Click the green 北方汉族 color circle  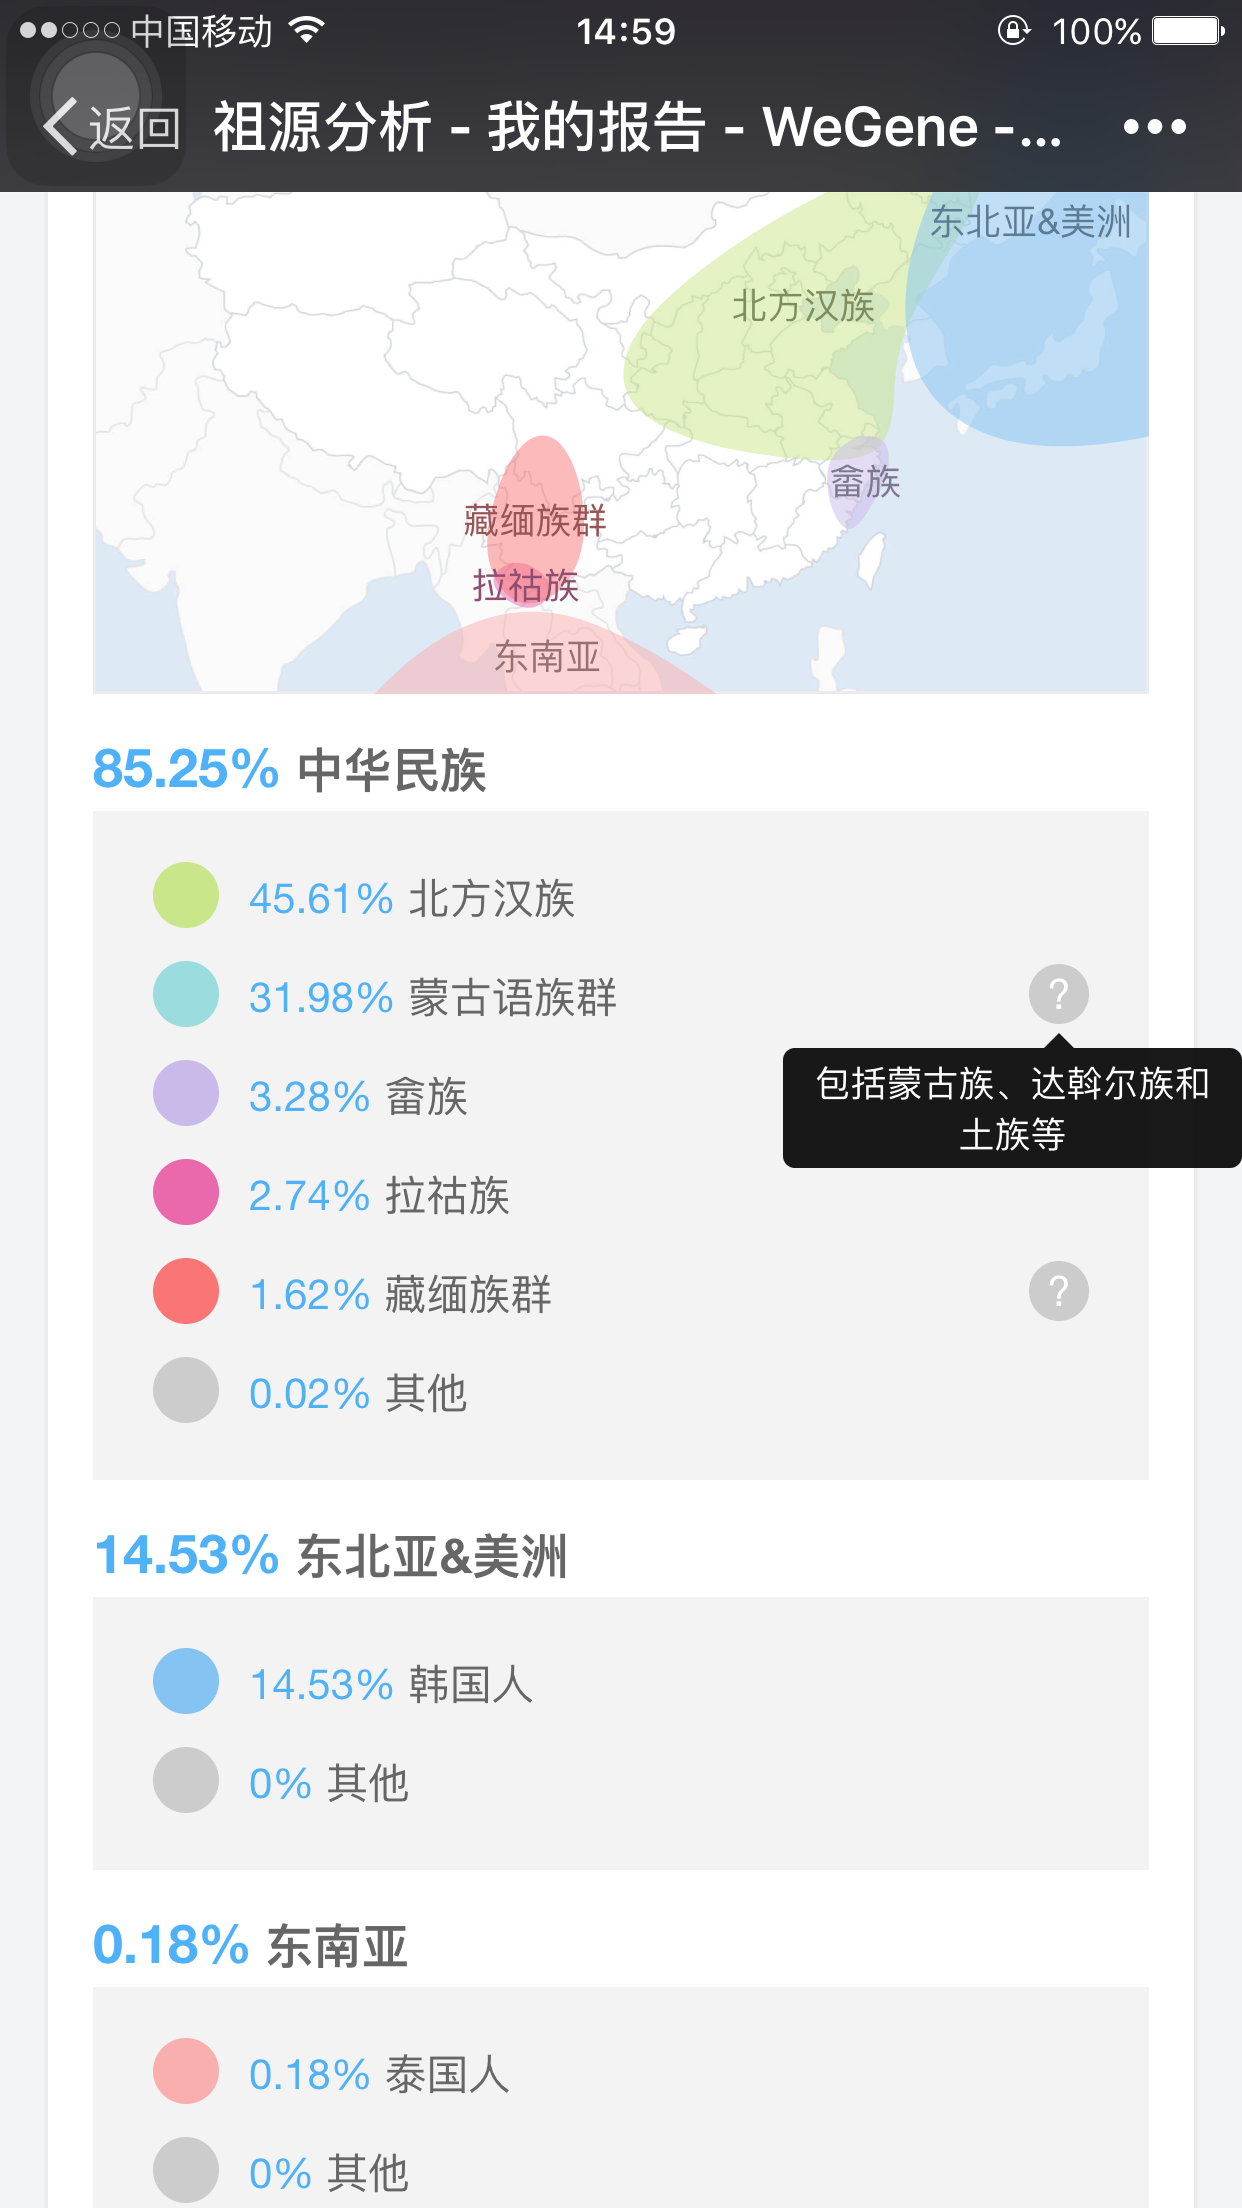point(186,895)
